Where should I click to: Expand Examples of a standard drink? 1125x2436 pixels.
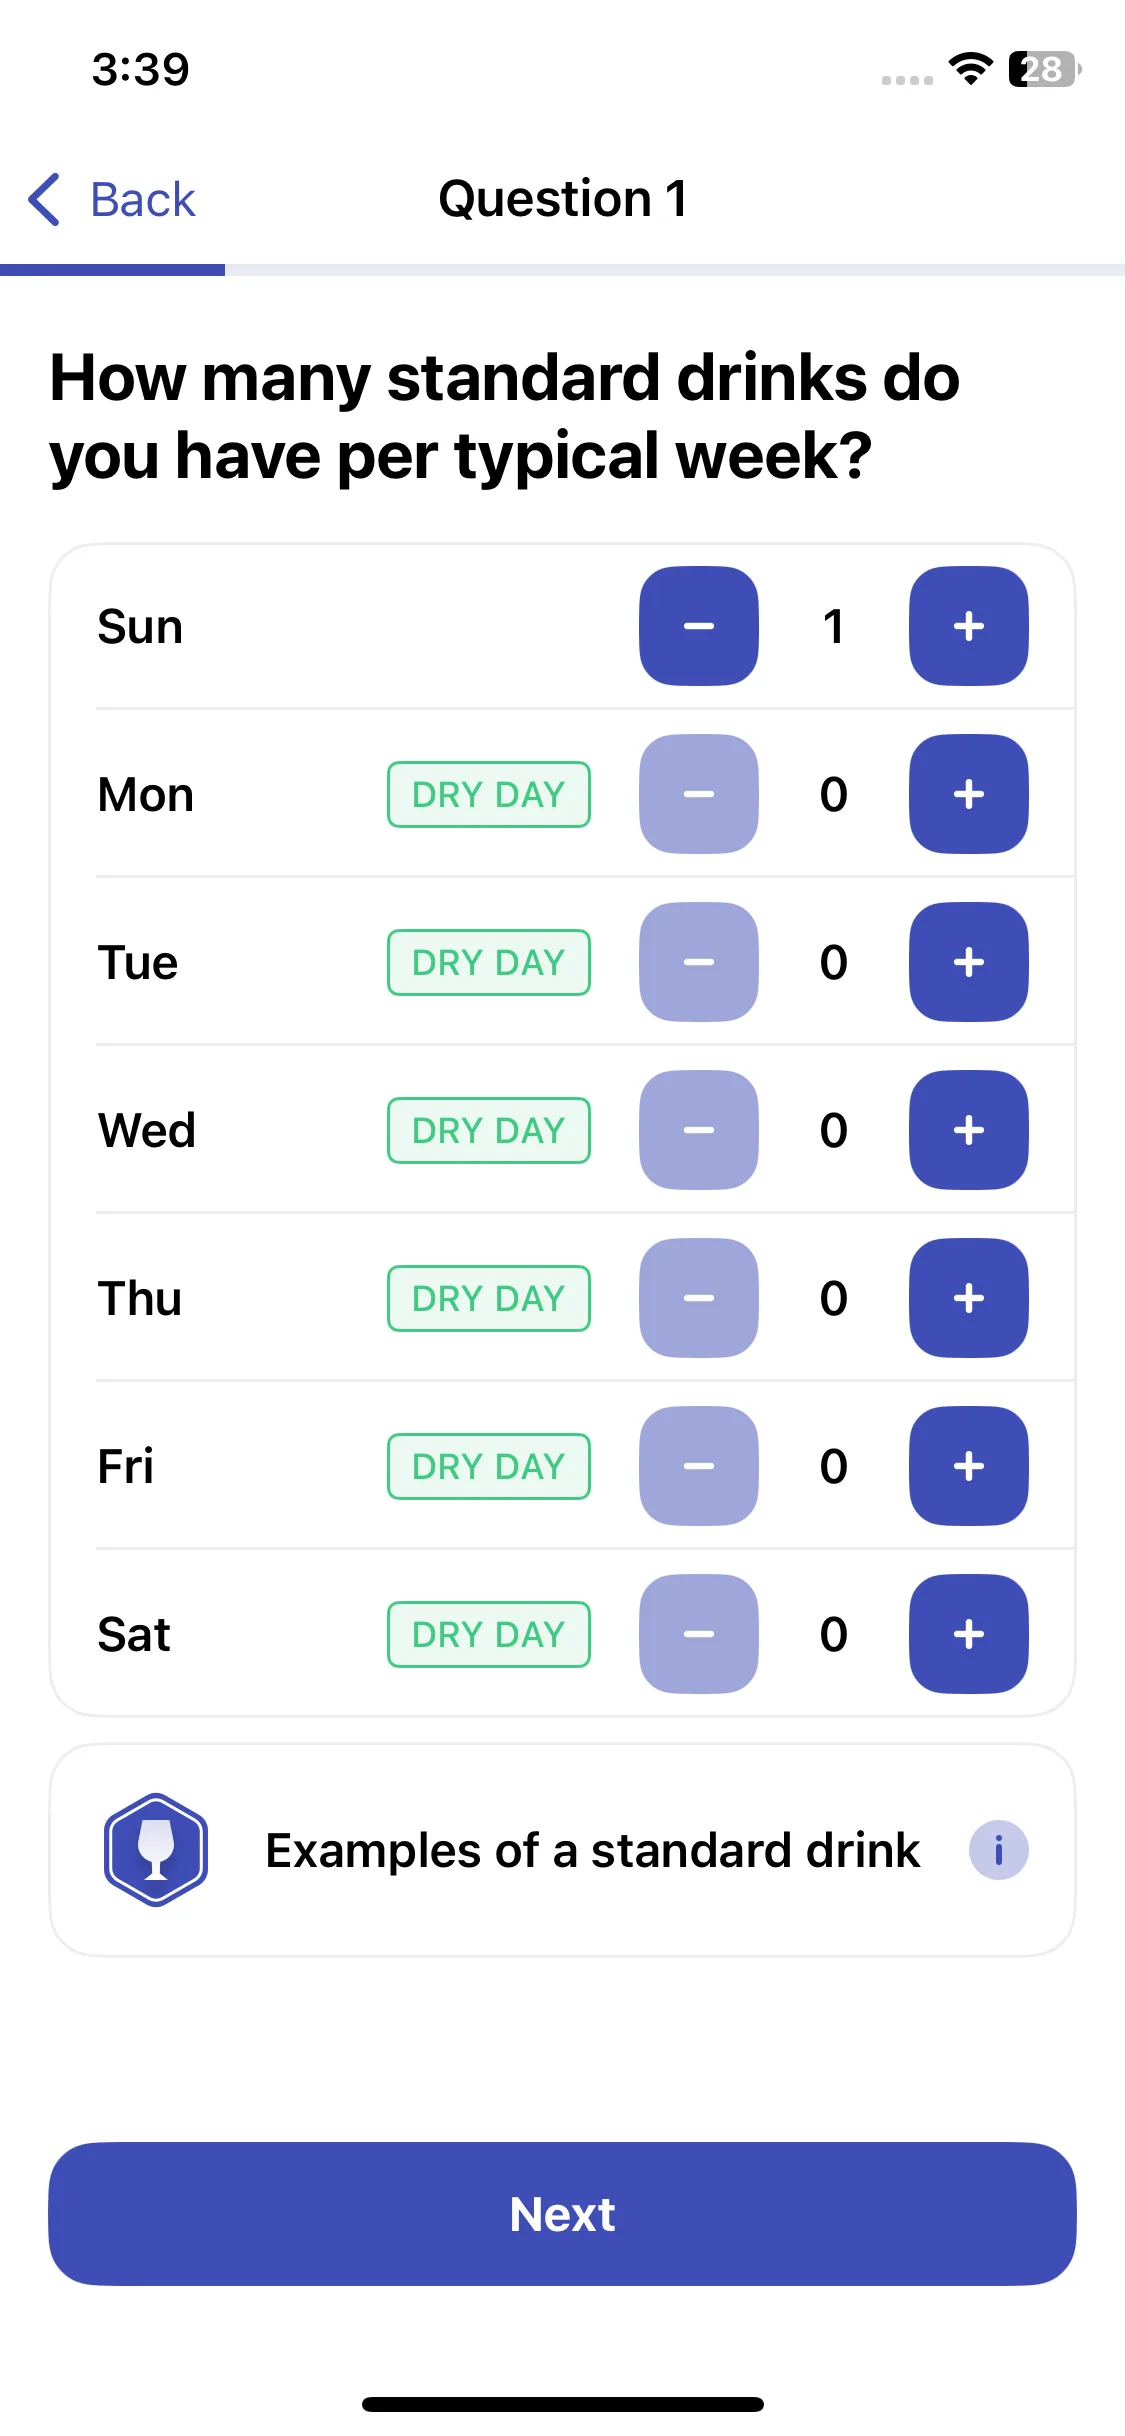tap(562, 1850)
